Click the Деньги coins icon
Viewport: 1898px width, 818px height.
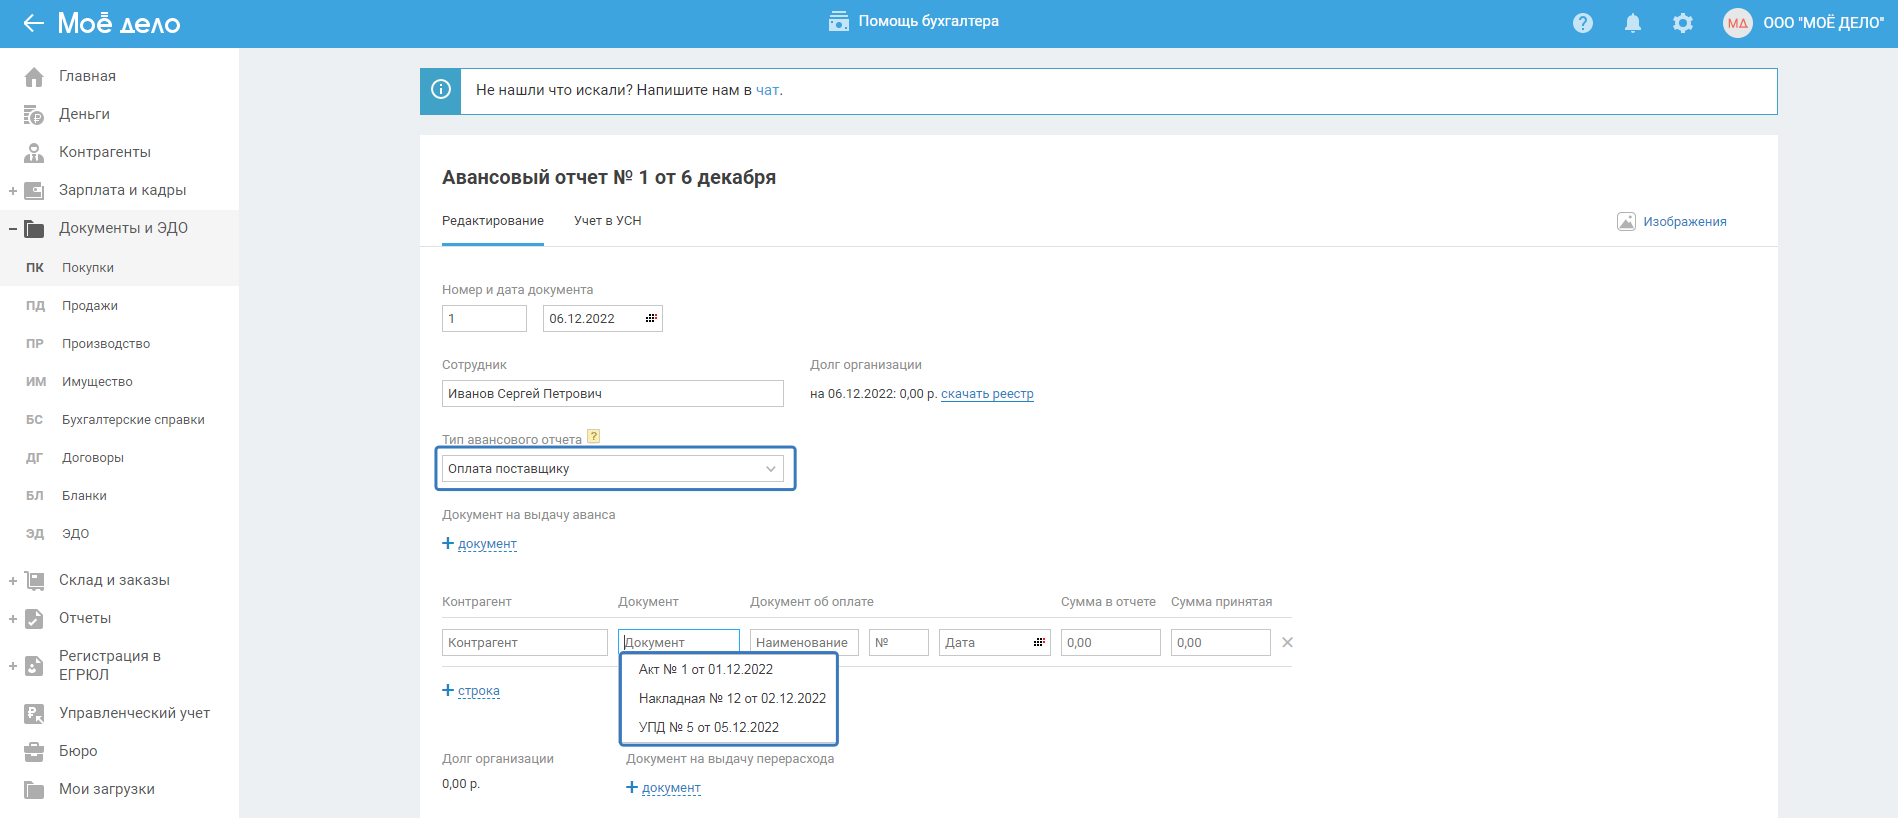point(34,114)
